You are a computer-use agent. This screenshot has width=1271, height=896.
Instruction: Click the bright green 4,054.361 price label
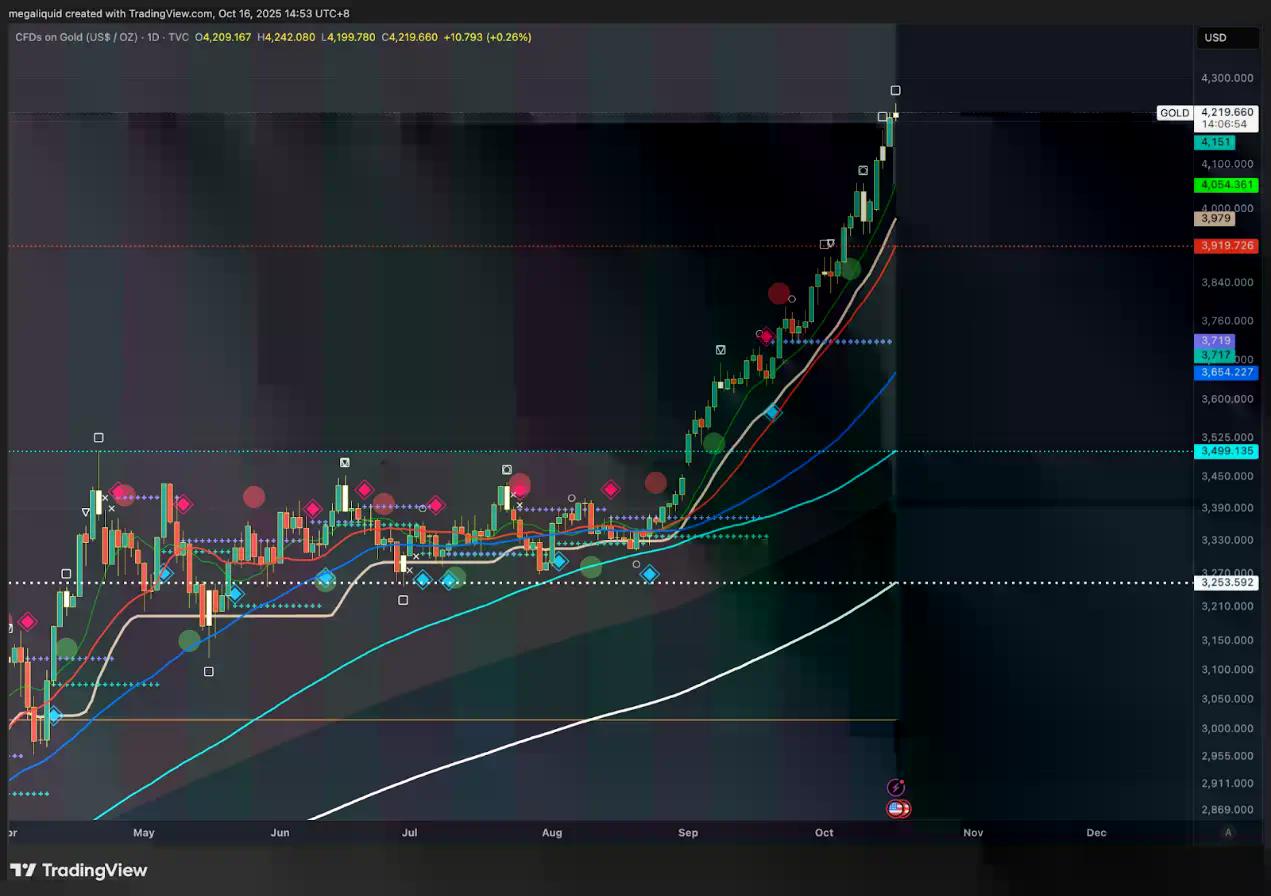click(x=1228, y=185)
